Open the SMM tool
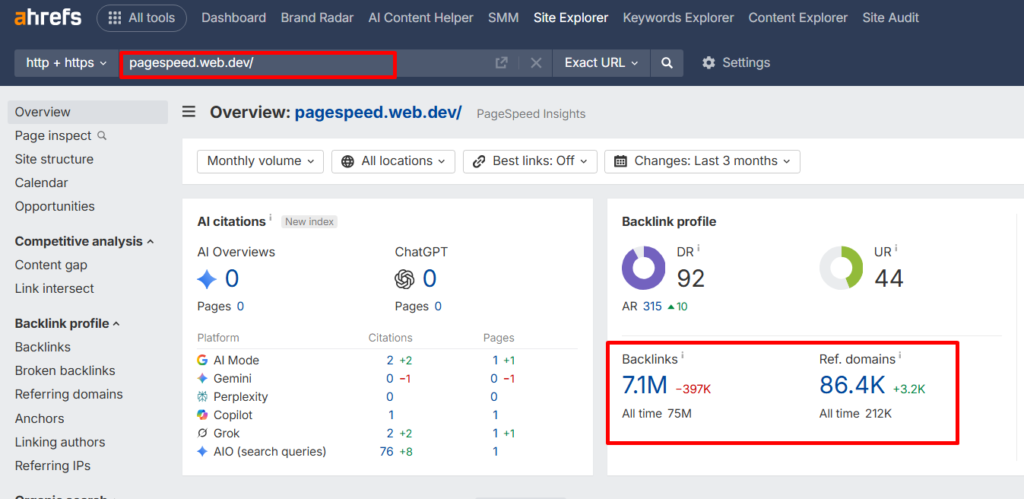Screen dimensions: 1024x499 pos(504,18)
